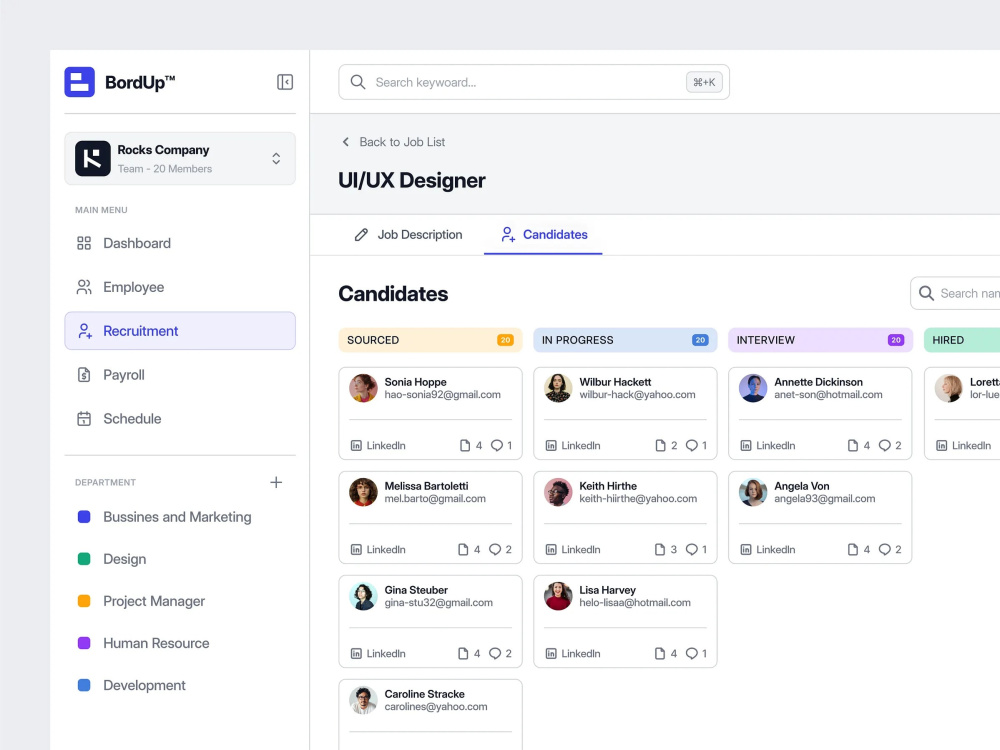
Task: Open documents icon on Keith Hirthe card
Action: click(x=660, y=549)
